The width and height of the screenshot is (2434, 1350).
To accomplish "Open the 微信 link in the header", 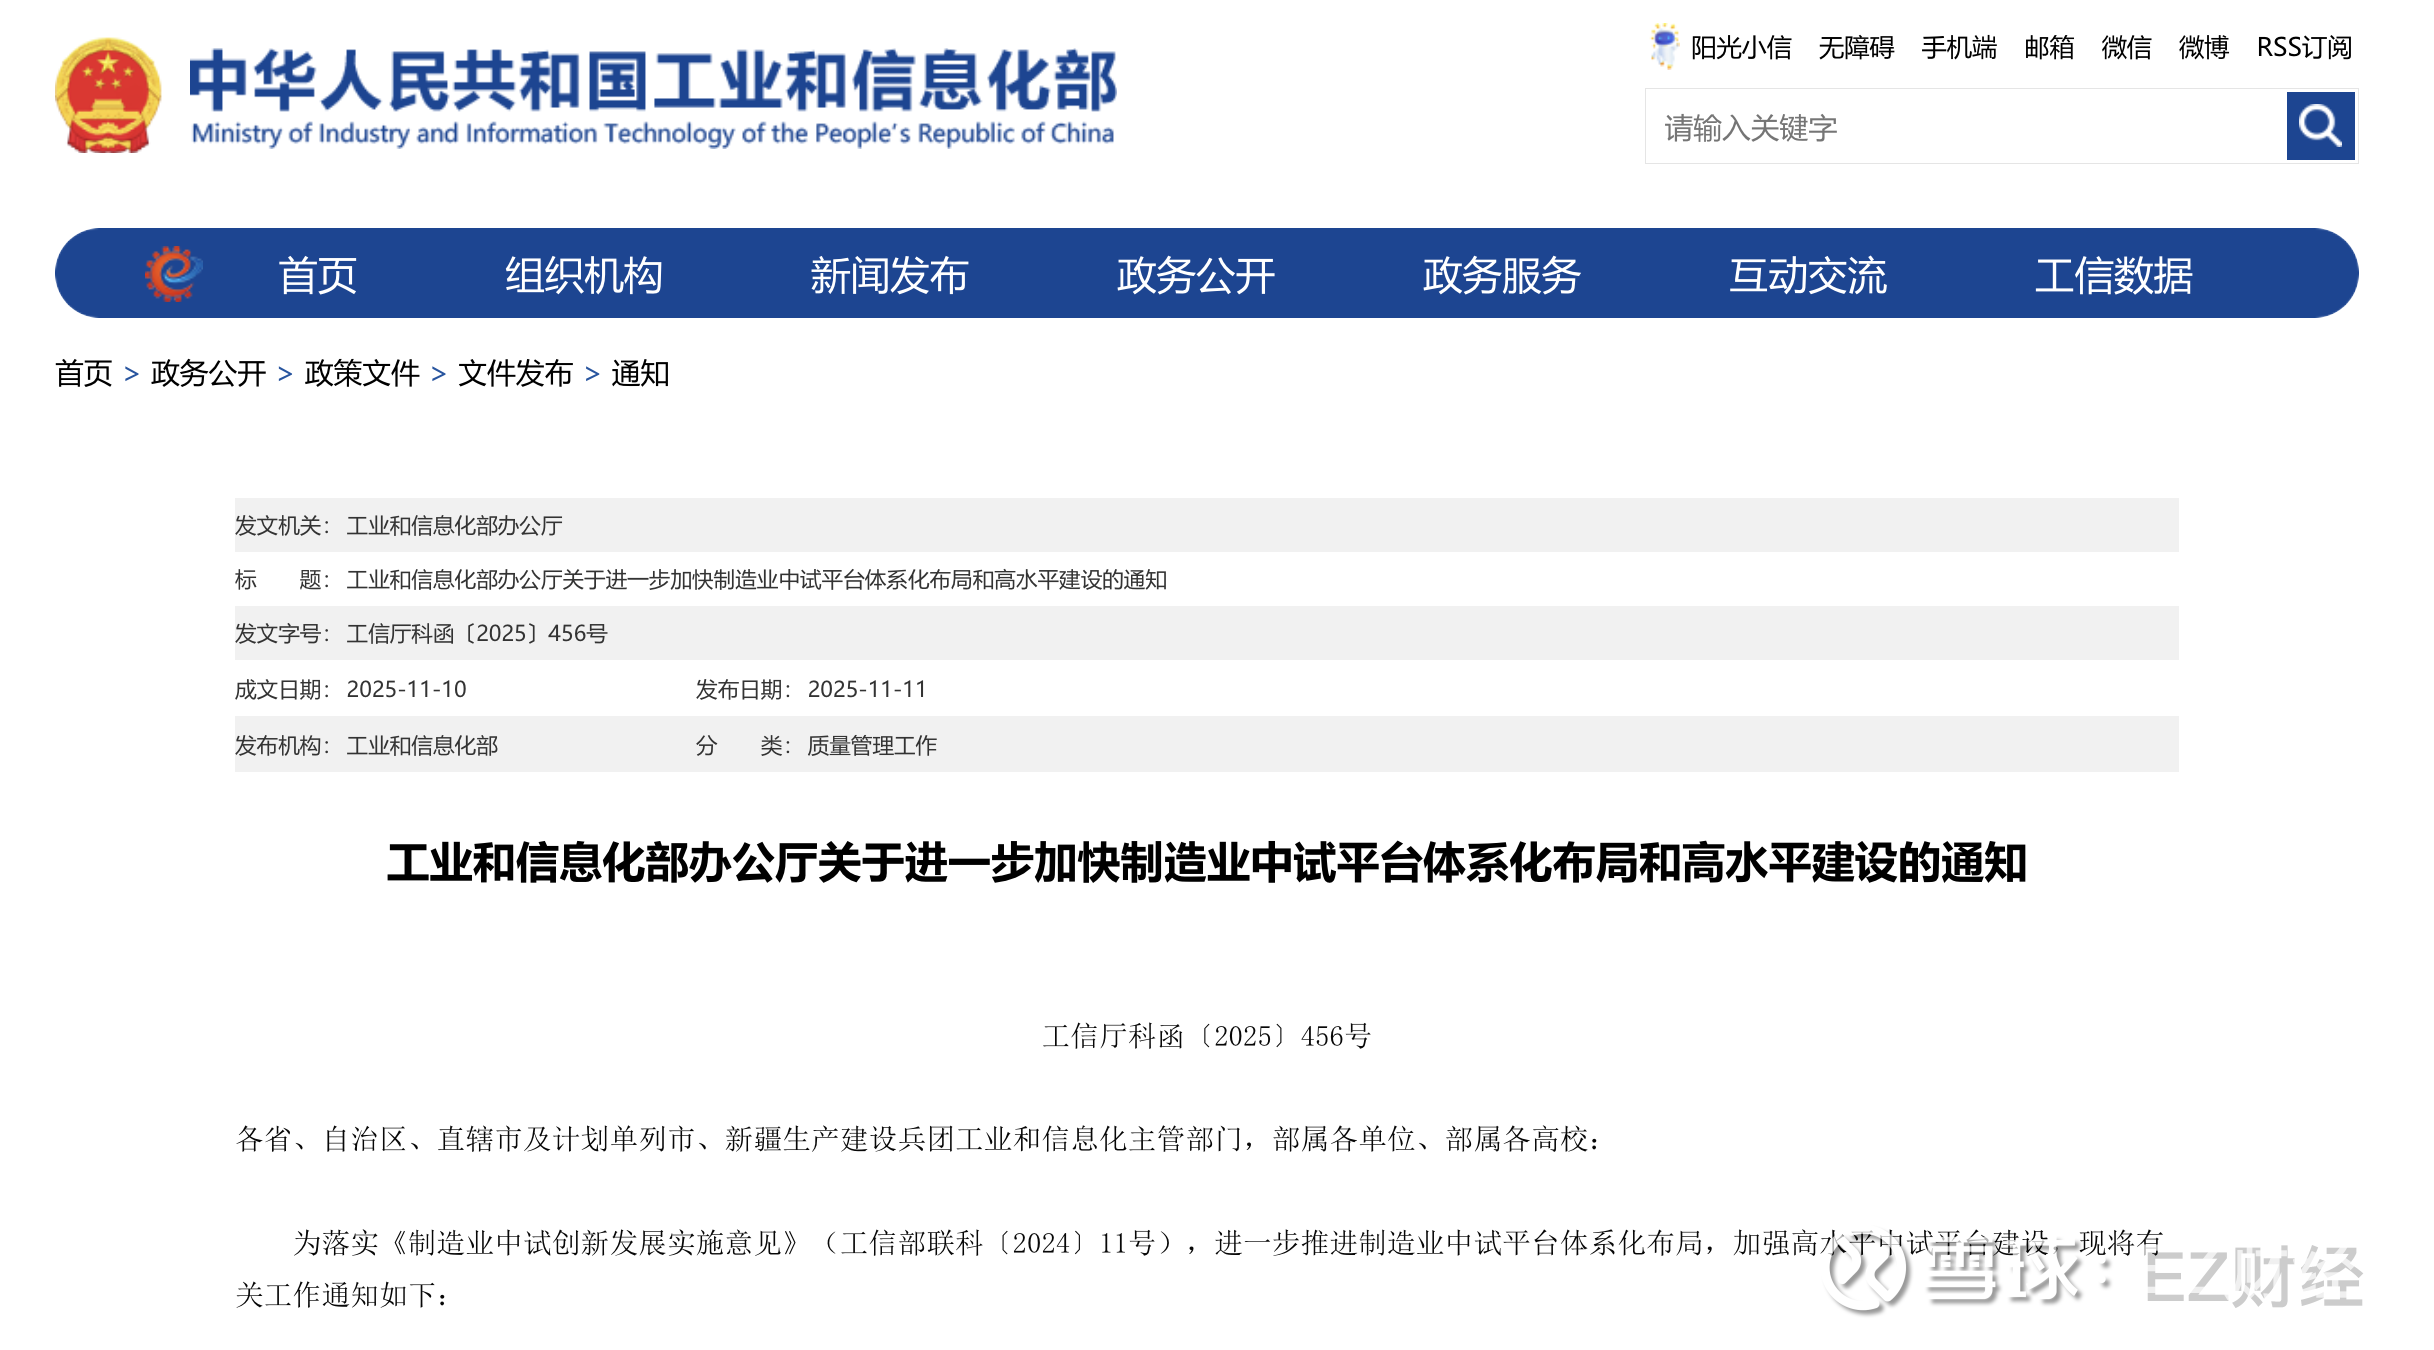I will [x=2126, y=47].
